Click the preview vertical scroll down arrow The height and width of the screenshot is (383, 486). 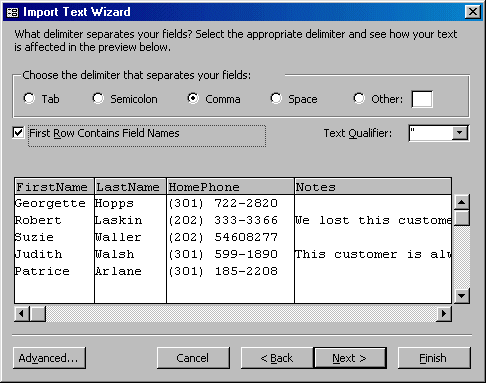click(x=462, y=296)
